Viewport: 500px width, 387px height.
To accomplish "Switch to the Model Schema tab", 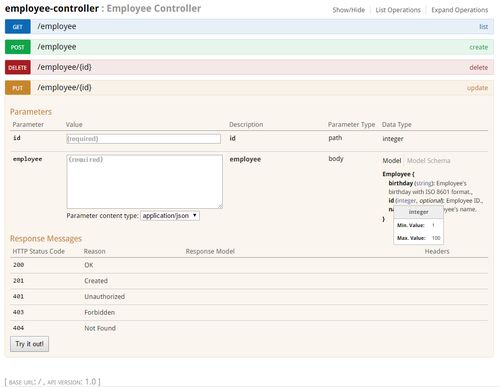I will coord(428,161).
